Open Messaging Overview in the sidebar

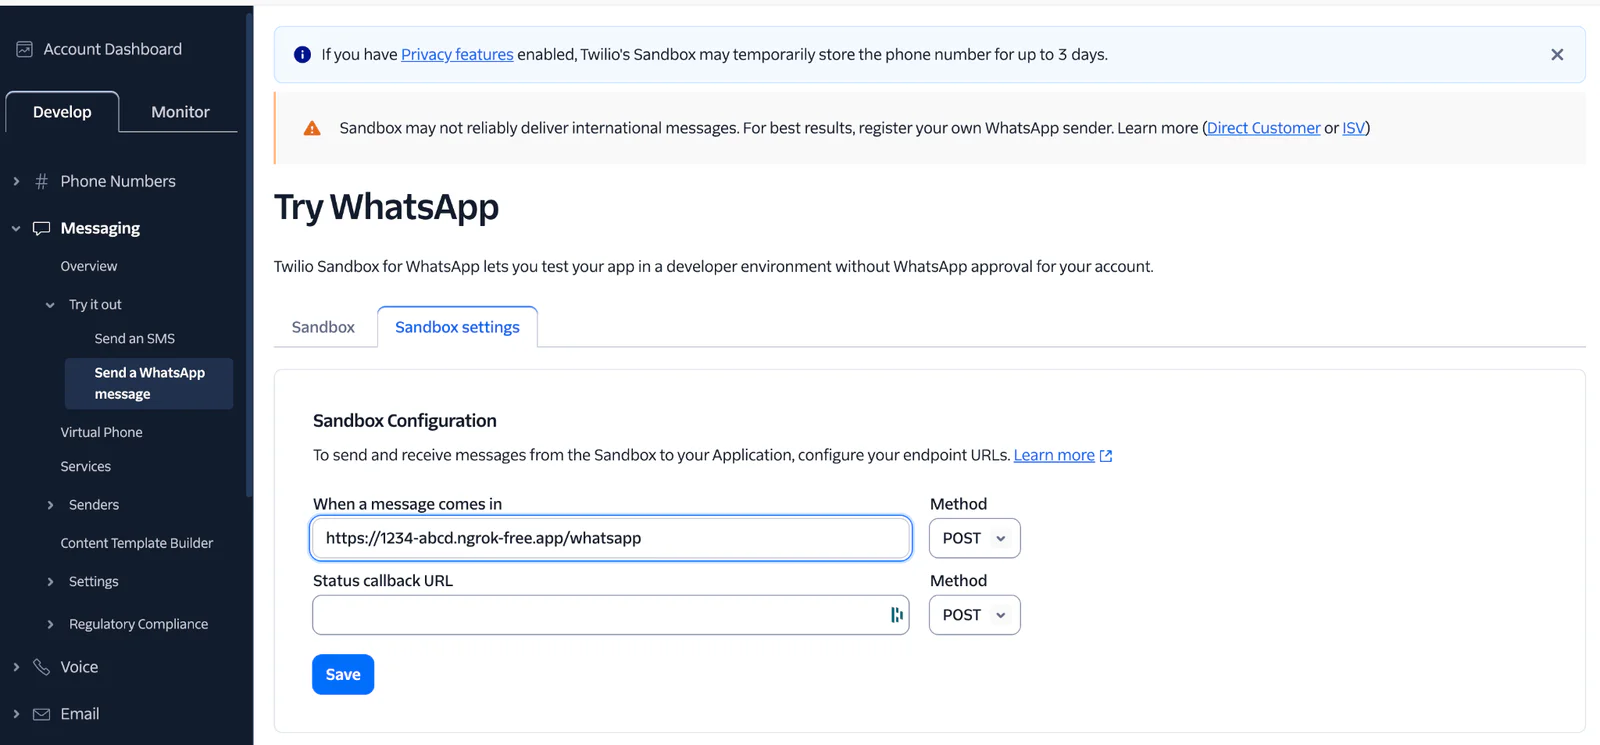[88, 266]
